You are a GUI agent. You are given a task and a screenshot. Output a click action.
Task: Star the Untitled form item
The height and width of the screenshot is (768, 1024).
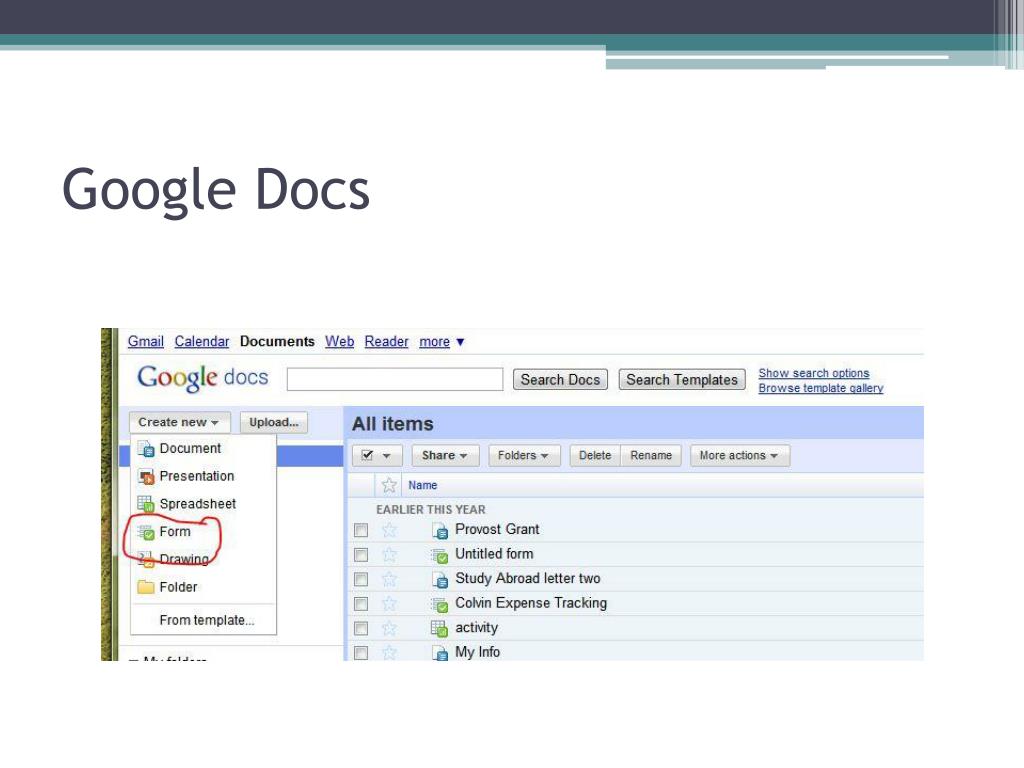(389, 555)
